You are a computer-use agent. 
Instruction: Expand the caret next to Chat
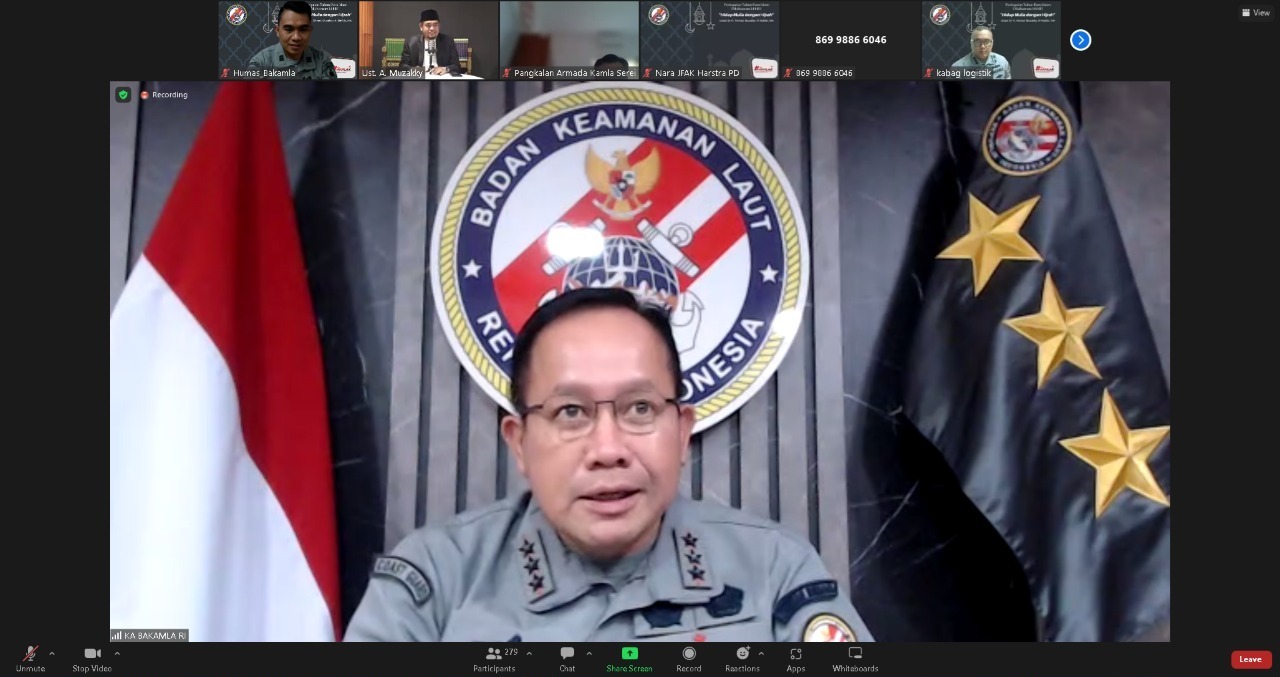coord(589,654)
